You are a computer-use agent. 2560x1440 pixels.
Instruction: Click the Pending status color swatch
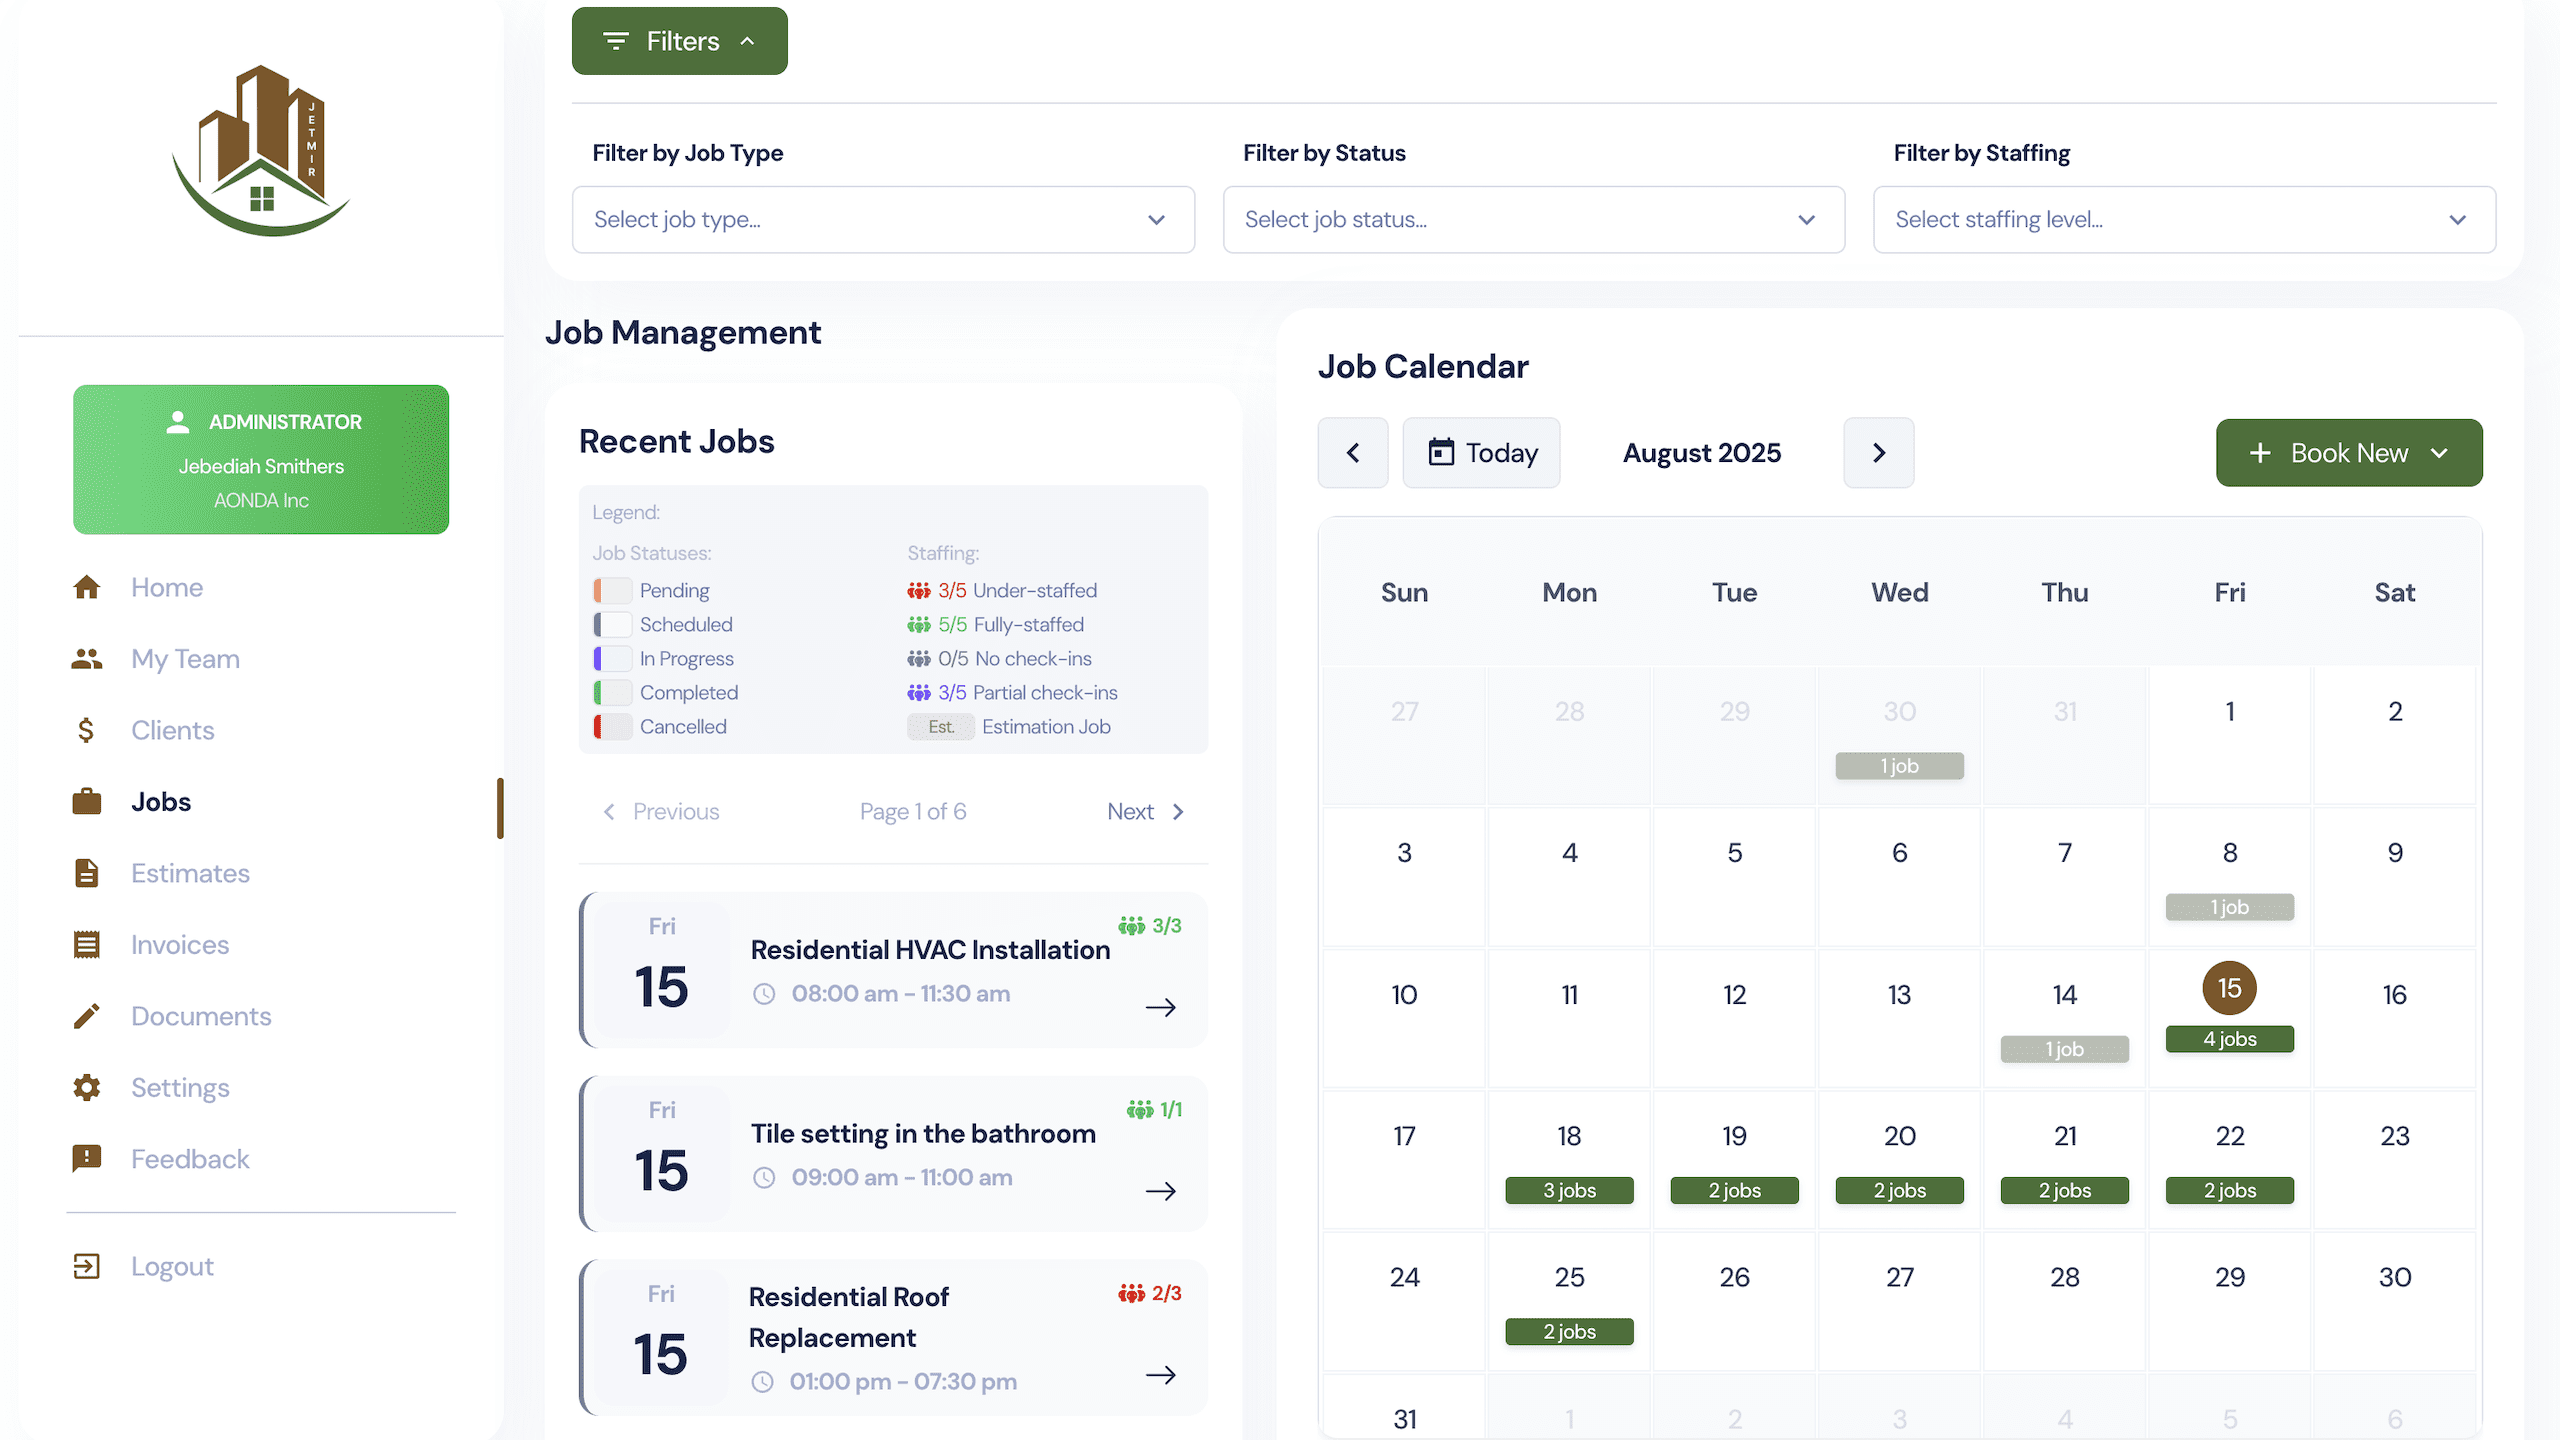click(x=613, y=591)
